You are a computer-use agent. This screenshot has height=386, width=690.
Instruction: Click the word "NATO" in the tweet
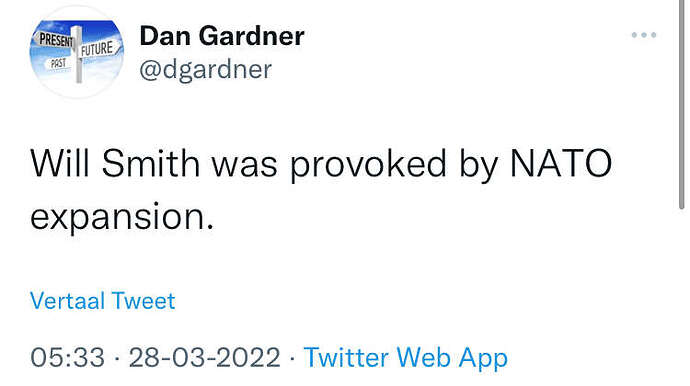561,163
